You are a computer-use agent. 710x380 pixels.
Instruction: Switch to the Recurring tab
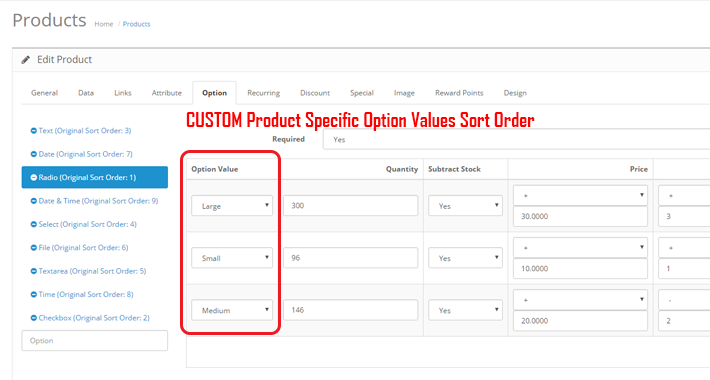click(x=263, y=93)
